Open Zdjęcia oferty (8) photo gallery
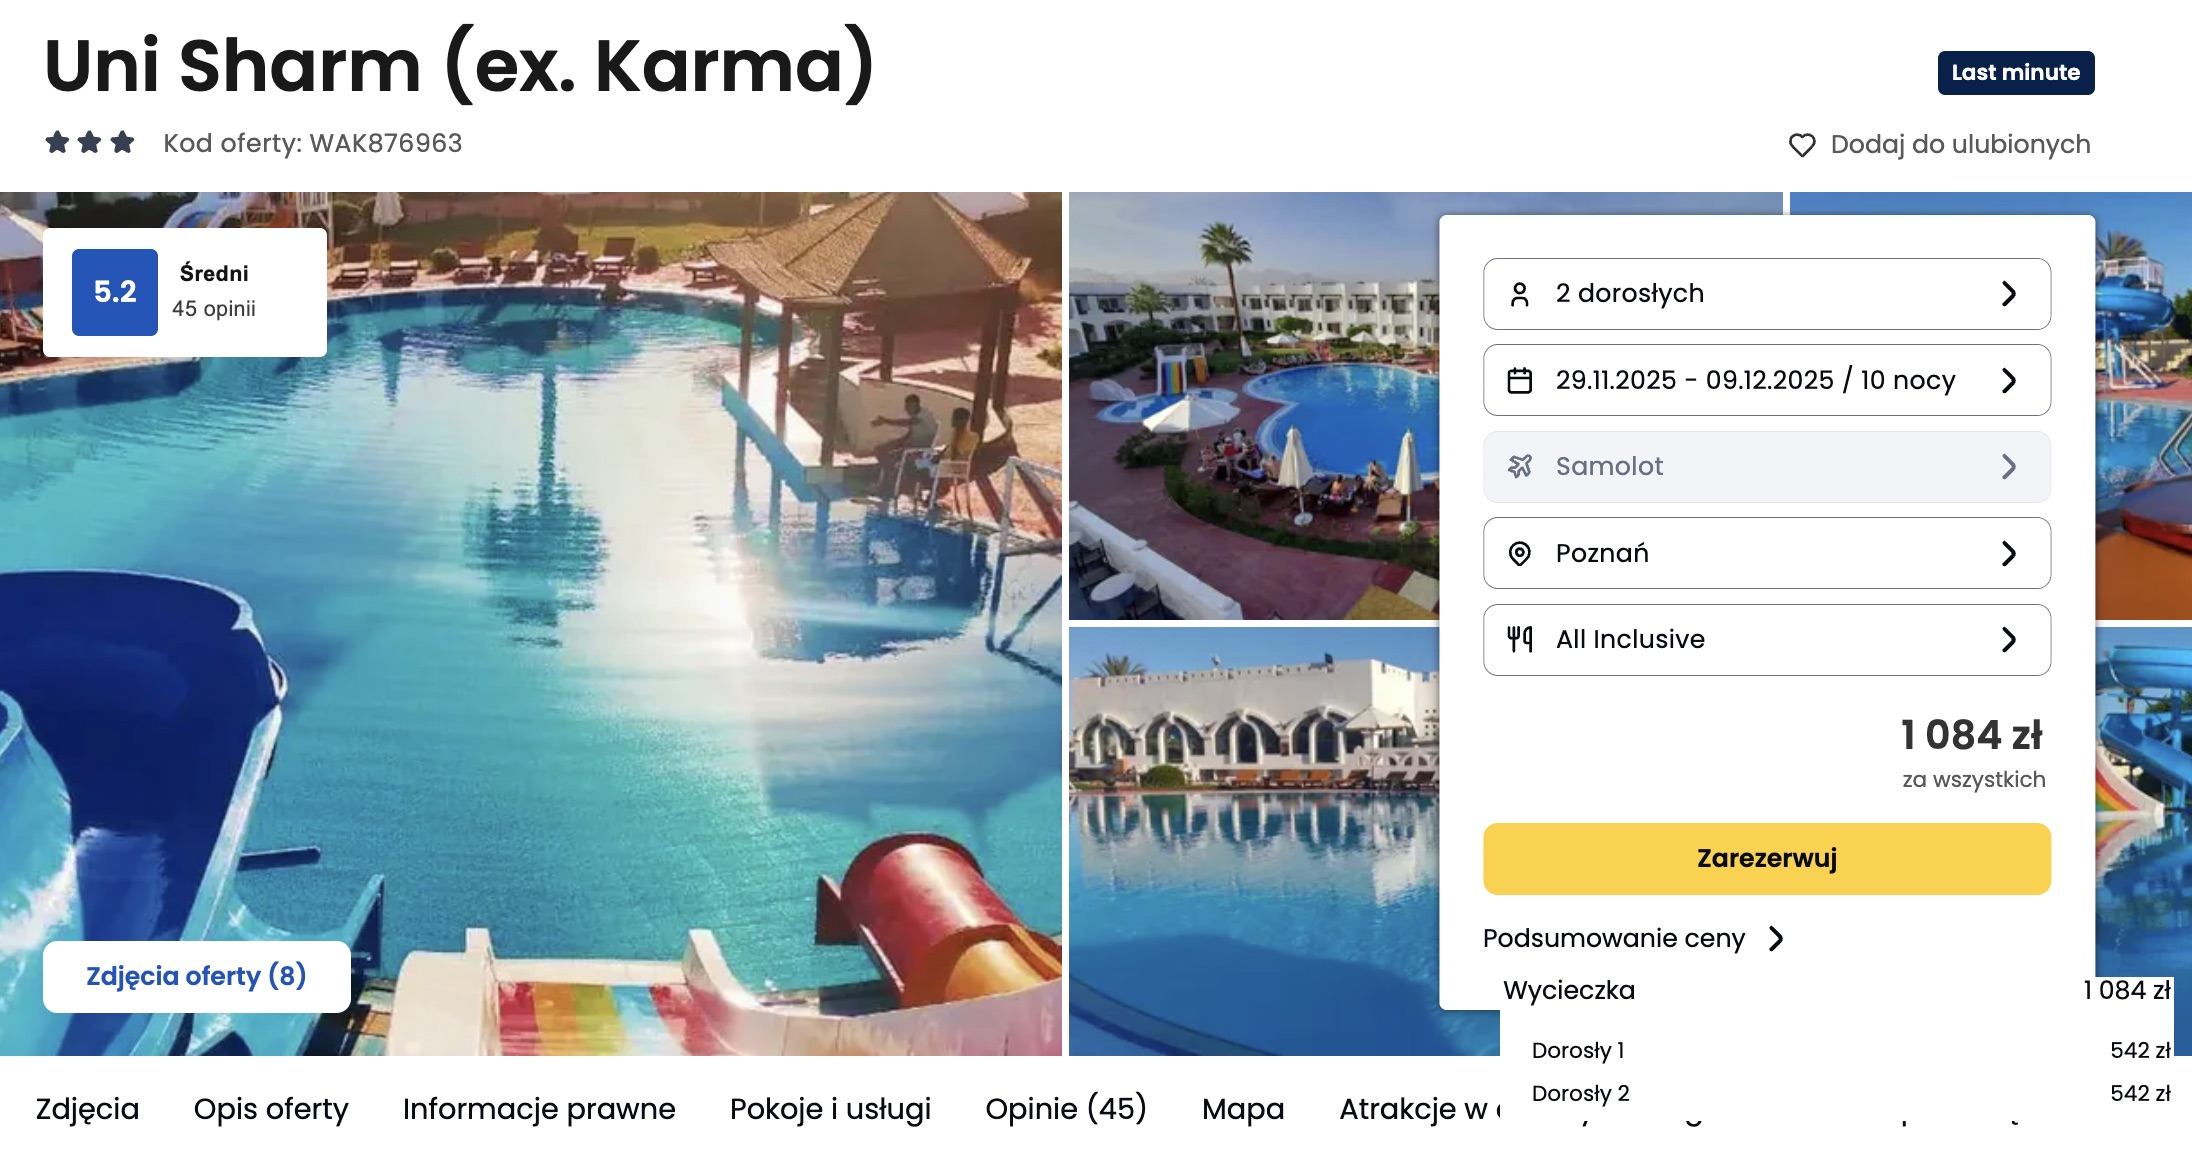The width and height of the screenshot is (2192, 1154). 196,976
